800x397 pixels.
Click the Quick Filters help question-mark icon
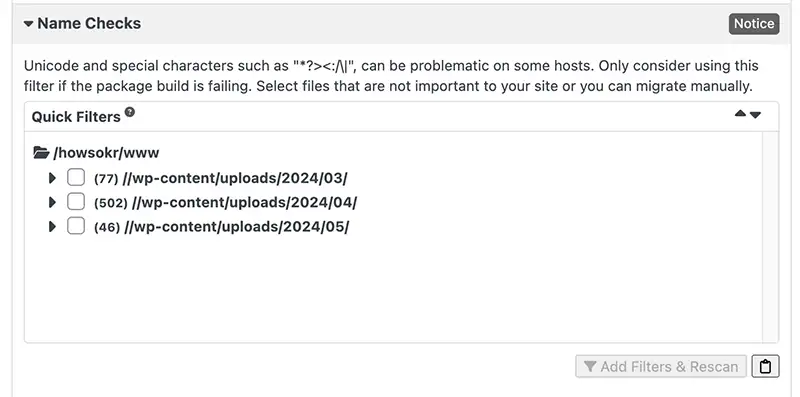click(130, 112)
